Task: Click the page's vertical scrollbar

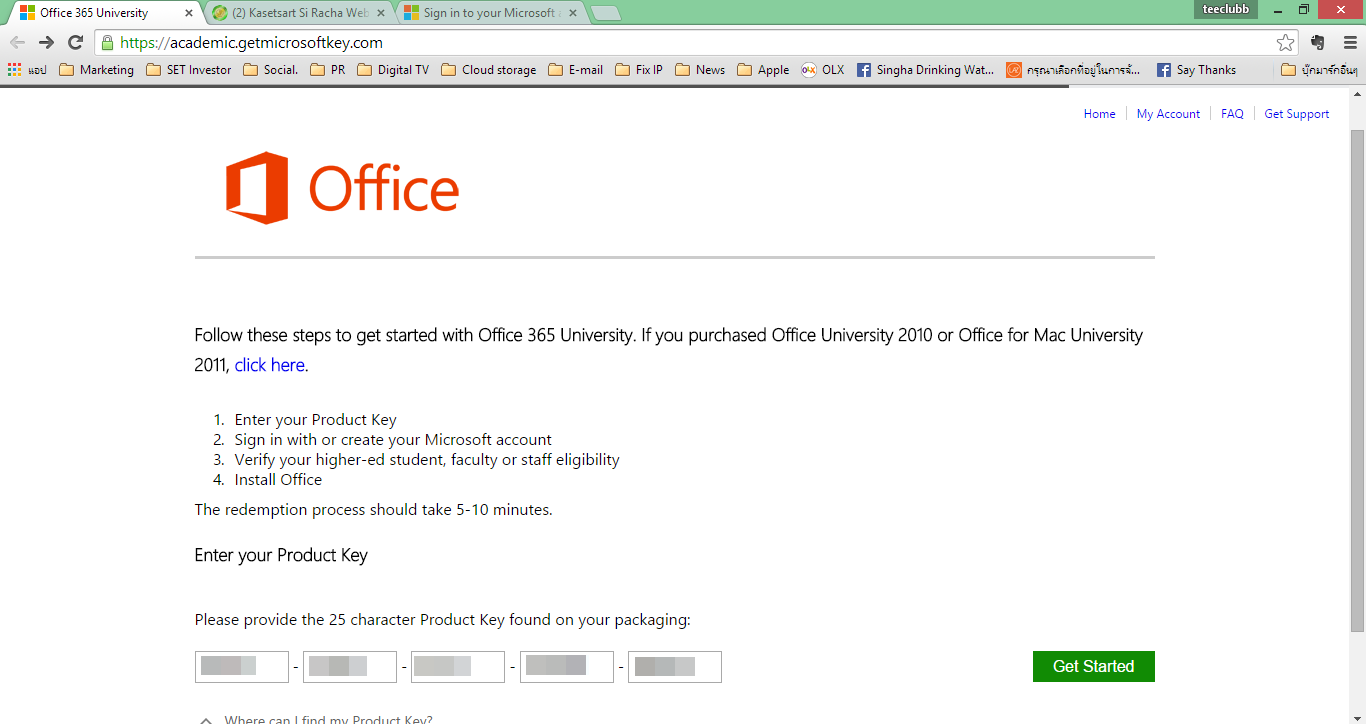Action: pyautogui.click(x=1357, y=380)
